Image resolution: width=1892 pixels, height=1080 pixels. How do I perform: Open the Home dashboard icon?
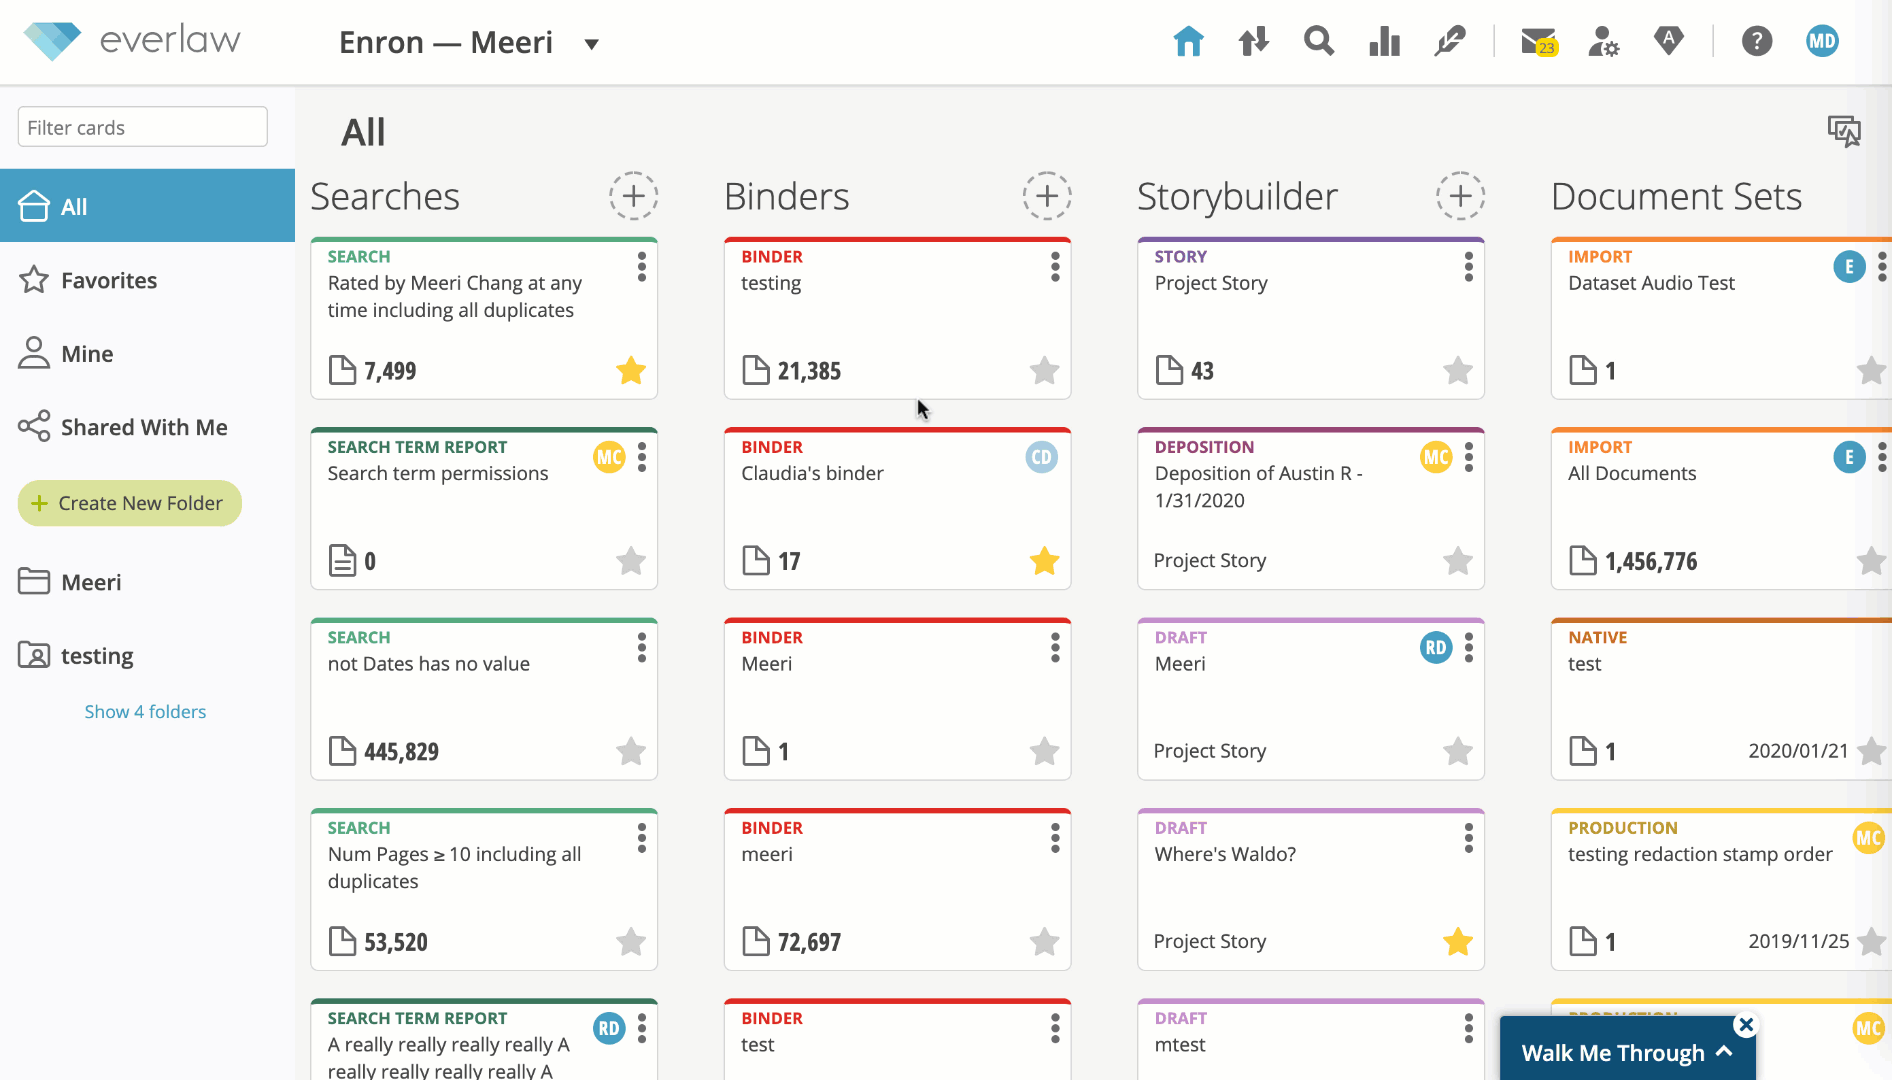1187,41
